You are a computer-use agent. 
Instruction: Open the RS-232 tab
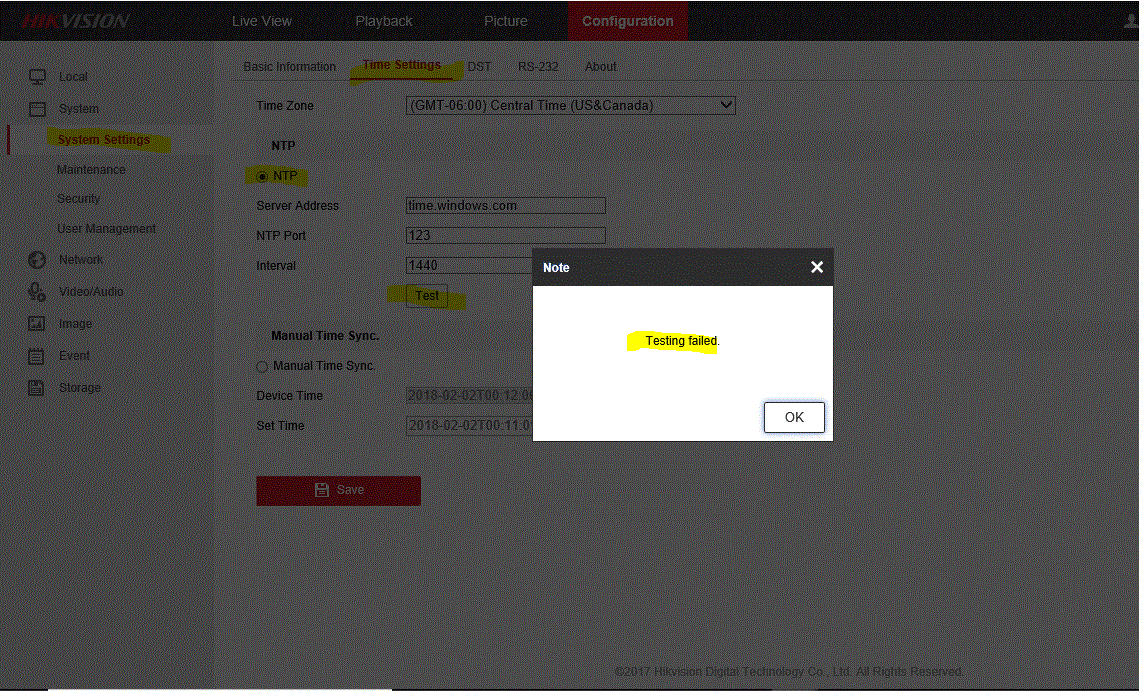coord(538,67)
